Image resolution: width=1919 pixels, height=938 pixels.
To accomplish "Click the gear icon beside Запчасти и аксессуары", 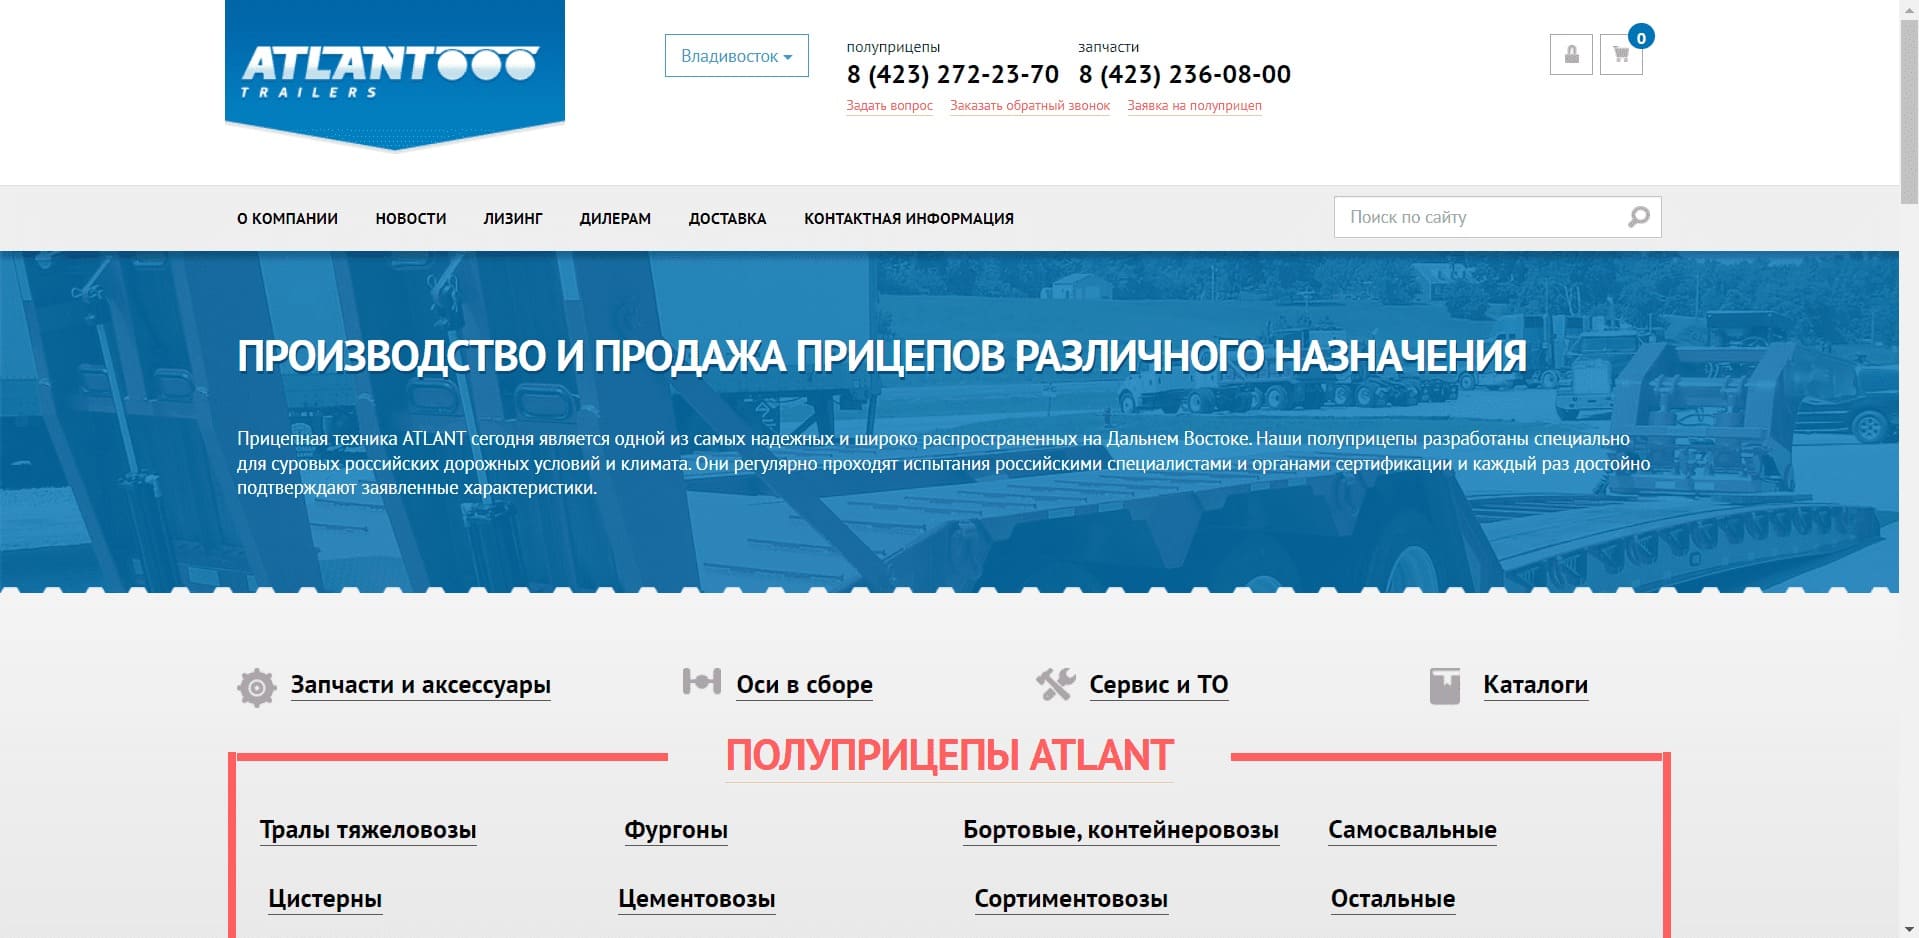I will click(x=256, y=687).
